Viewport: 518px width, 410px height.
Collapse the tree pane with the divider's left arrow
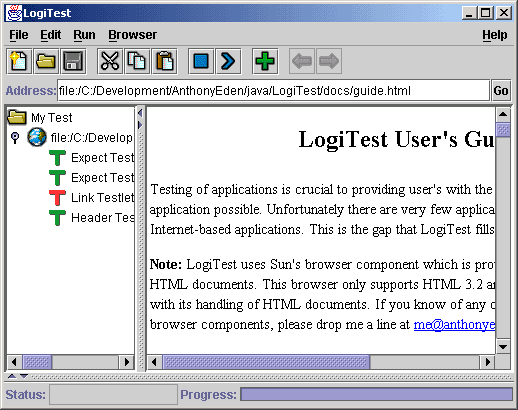[140, 113]
